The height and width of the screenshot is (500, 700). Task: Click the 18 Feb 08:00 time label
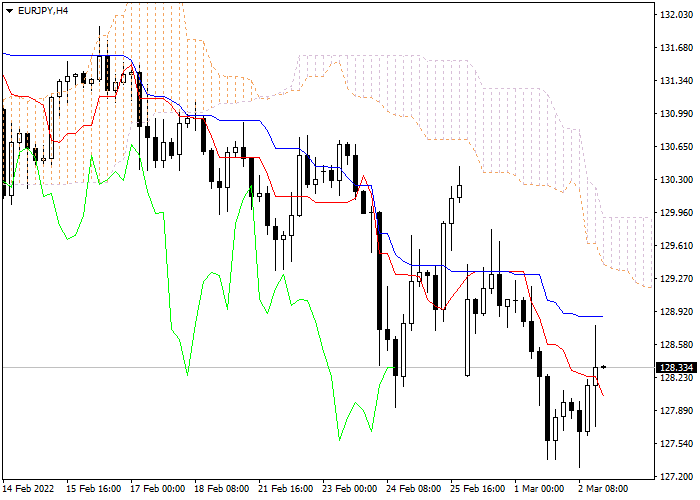tap(222, 489)
